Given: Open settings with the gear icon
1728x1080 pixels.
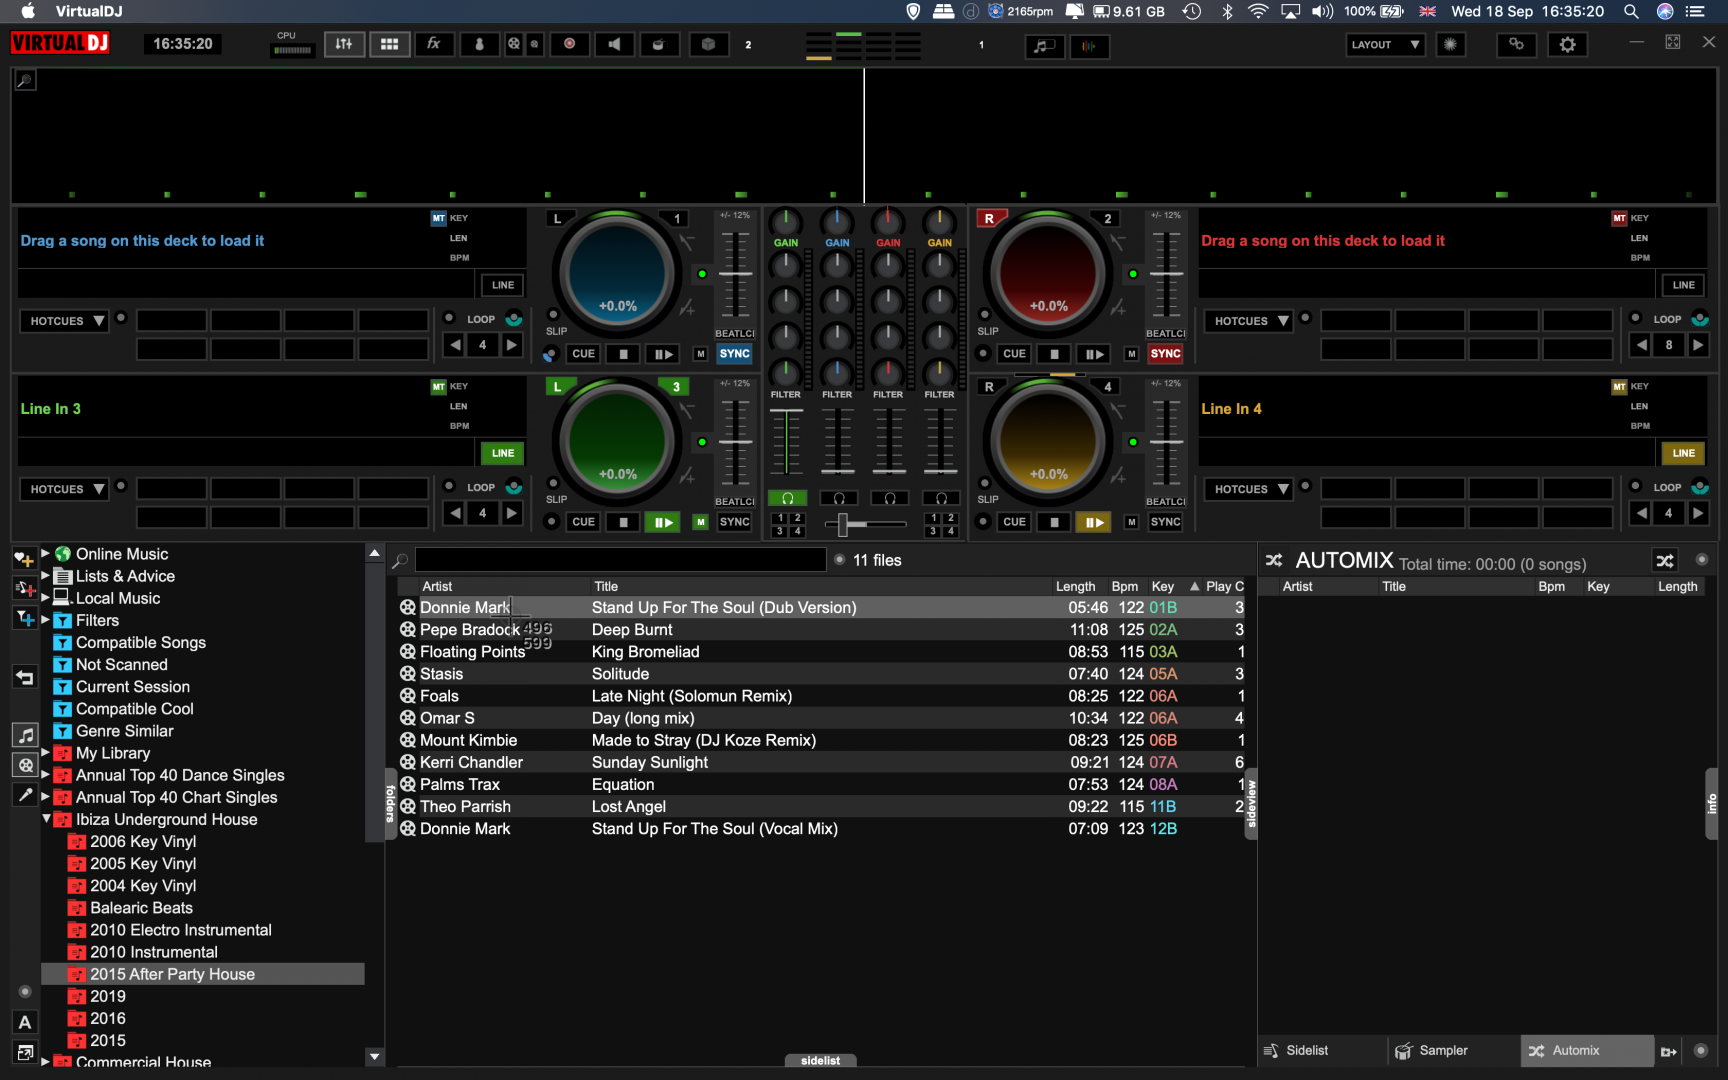Looking at the screenshot, I should pos(1567,44).
